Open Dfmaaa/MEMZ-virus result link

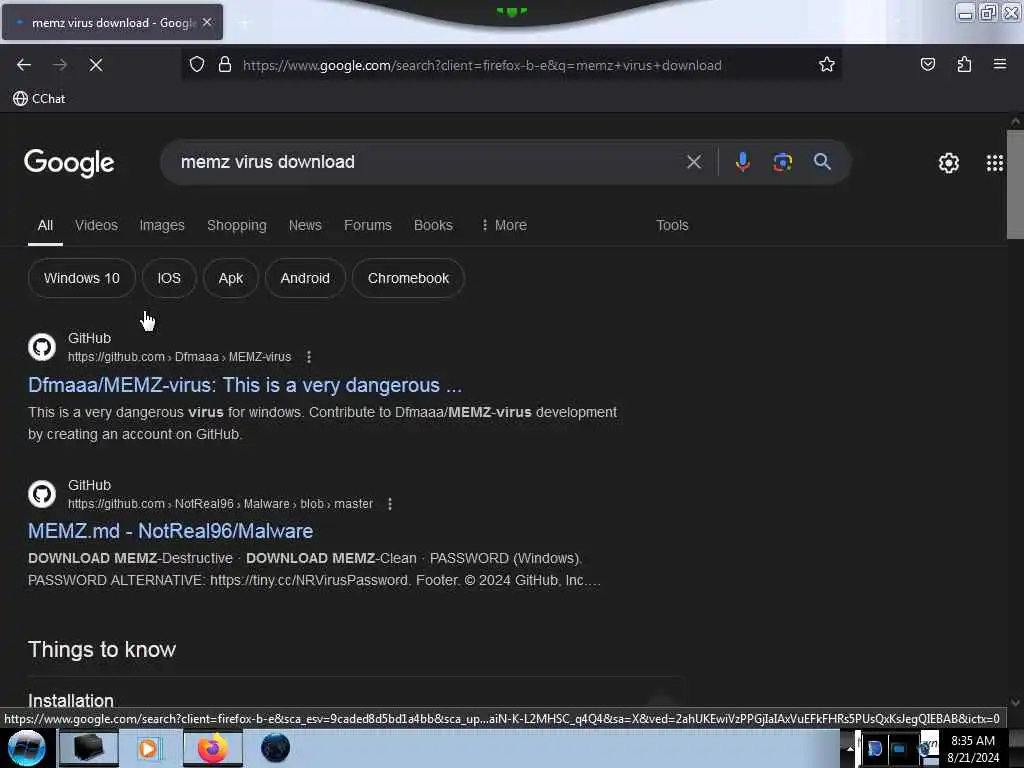tap(245, 385)
